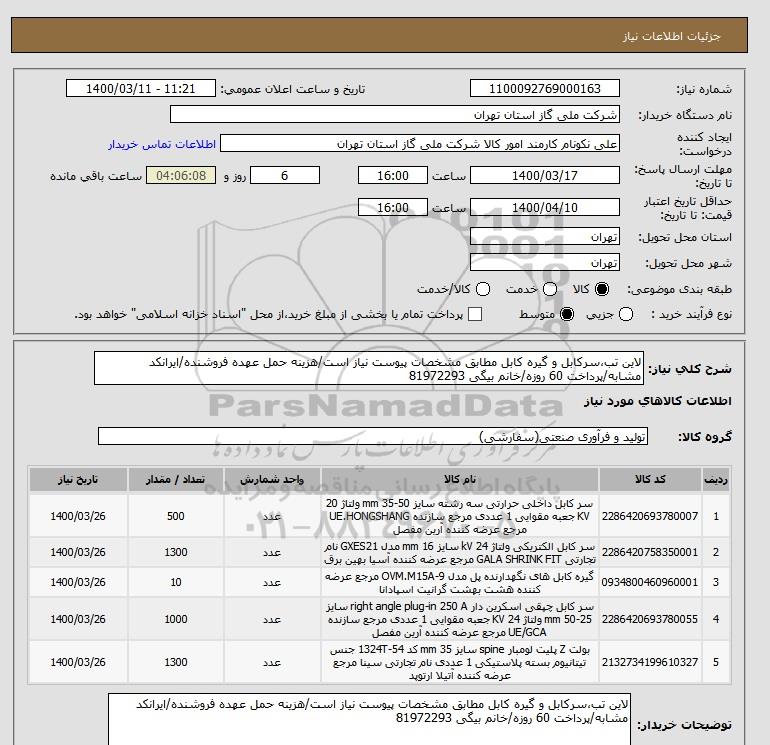Viewport: 770px width, 745px height.
Task: Select product code 2286420693780055
Action: [x=650, y=619]
